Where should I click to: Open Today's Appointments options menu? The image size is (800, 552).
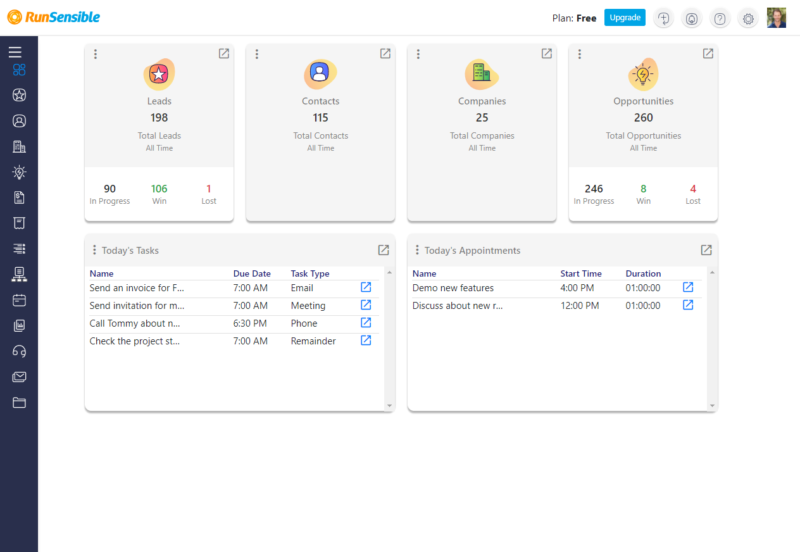pyautogui.click(x=417, y=249)
